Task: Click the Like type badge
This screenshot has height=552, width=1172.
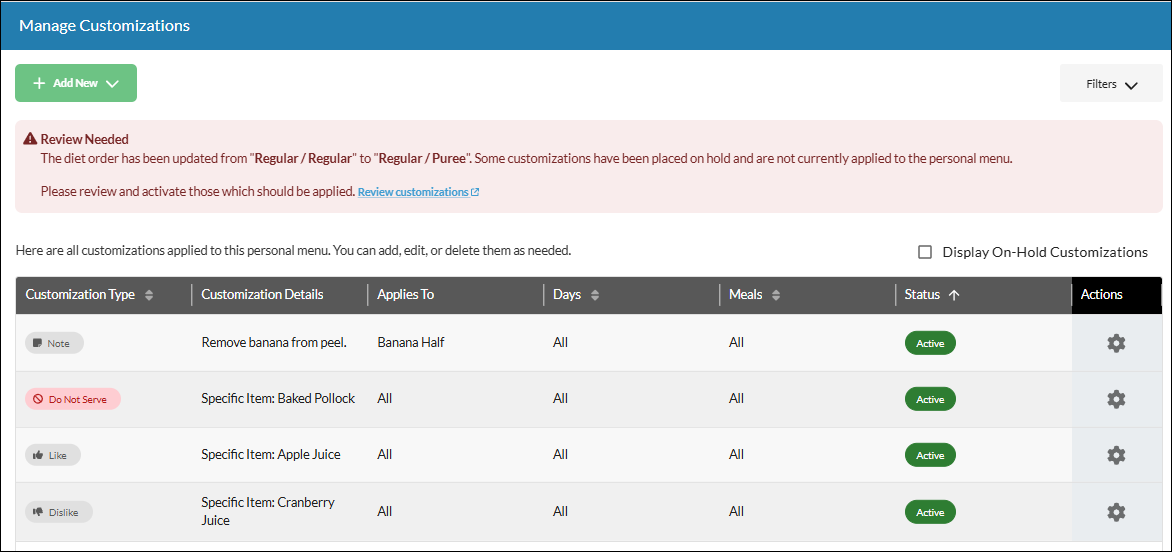Action: pos(52,455)
